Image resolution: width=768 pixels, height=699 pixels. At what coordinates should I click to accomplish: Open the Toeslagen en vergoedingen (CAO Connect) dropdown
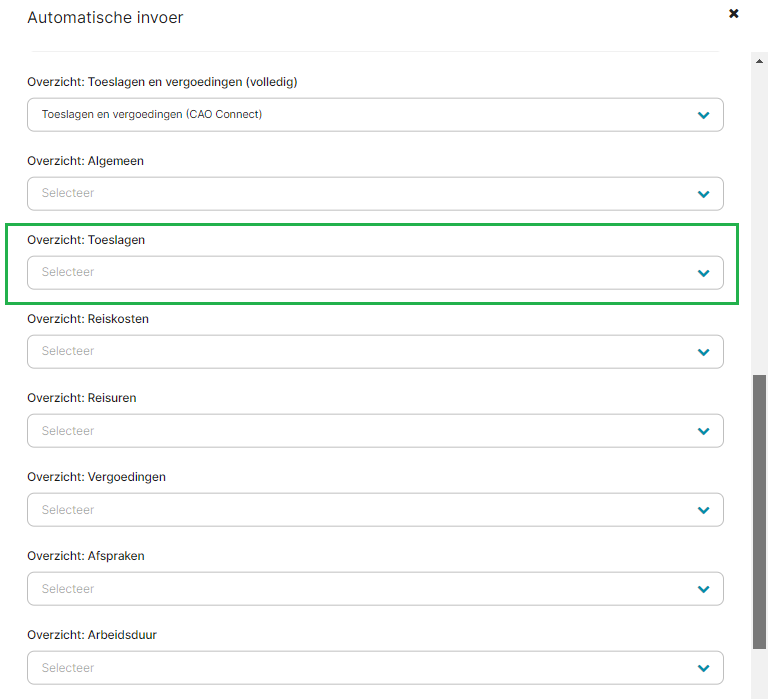[375, 115]
